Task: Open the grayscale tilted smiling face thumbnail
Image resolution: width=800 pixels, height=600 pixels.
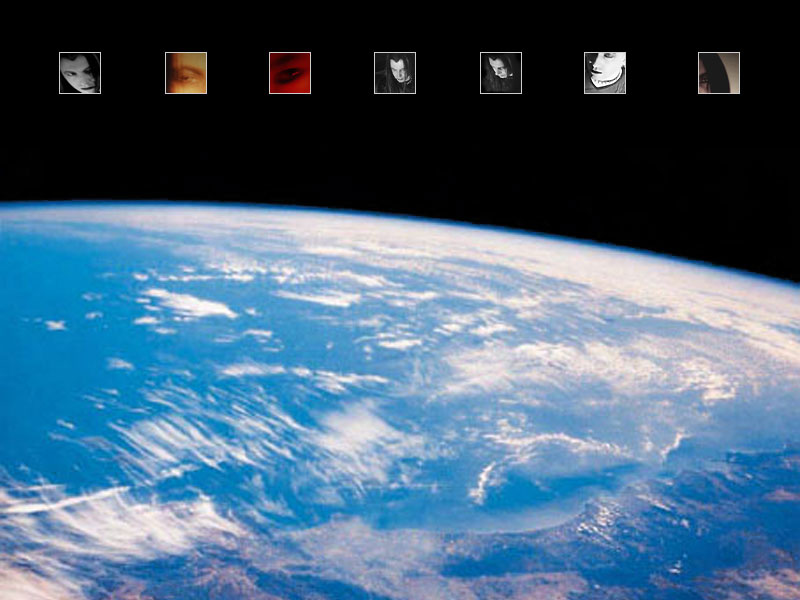Action: pos(80,73)
